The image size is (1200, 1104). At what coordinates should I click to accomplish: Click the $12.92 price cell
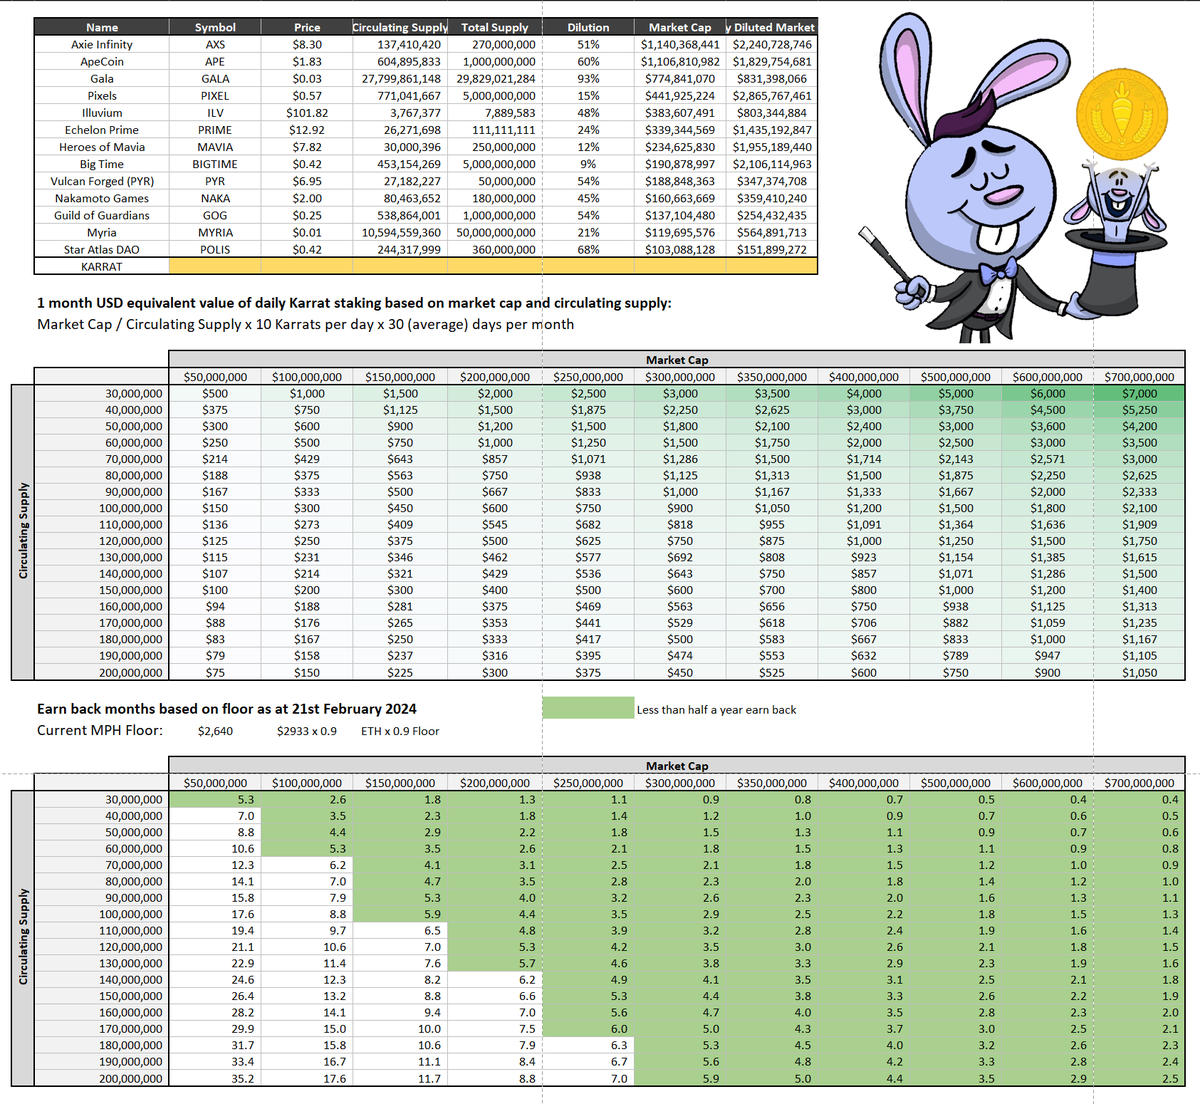[307, 129]
